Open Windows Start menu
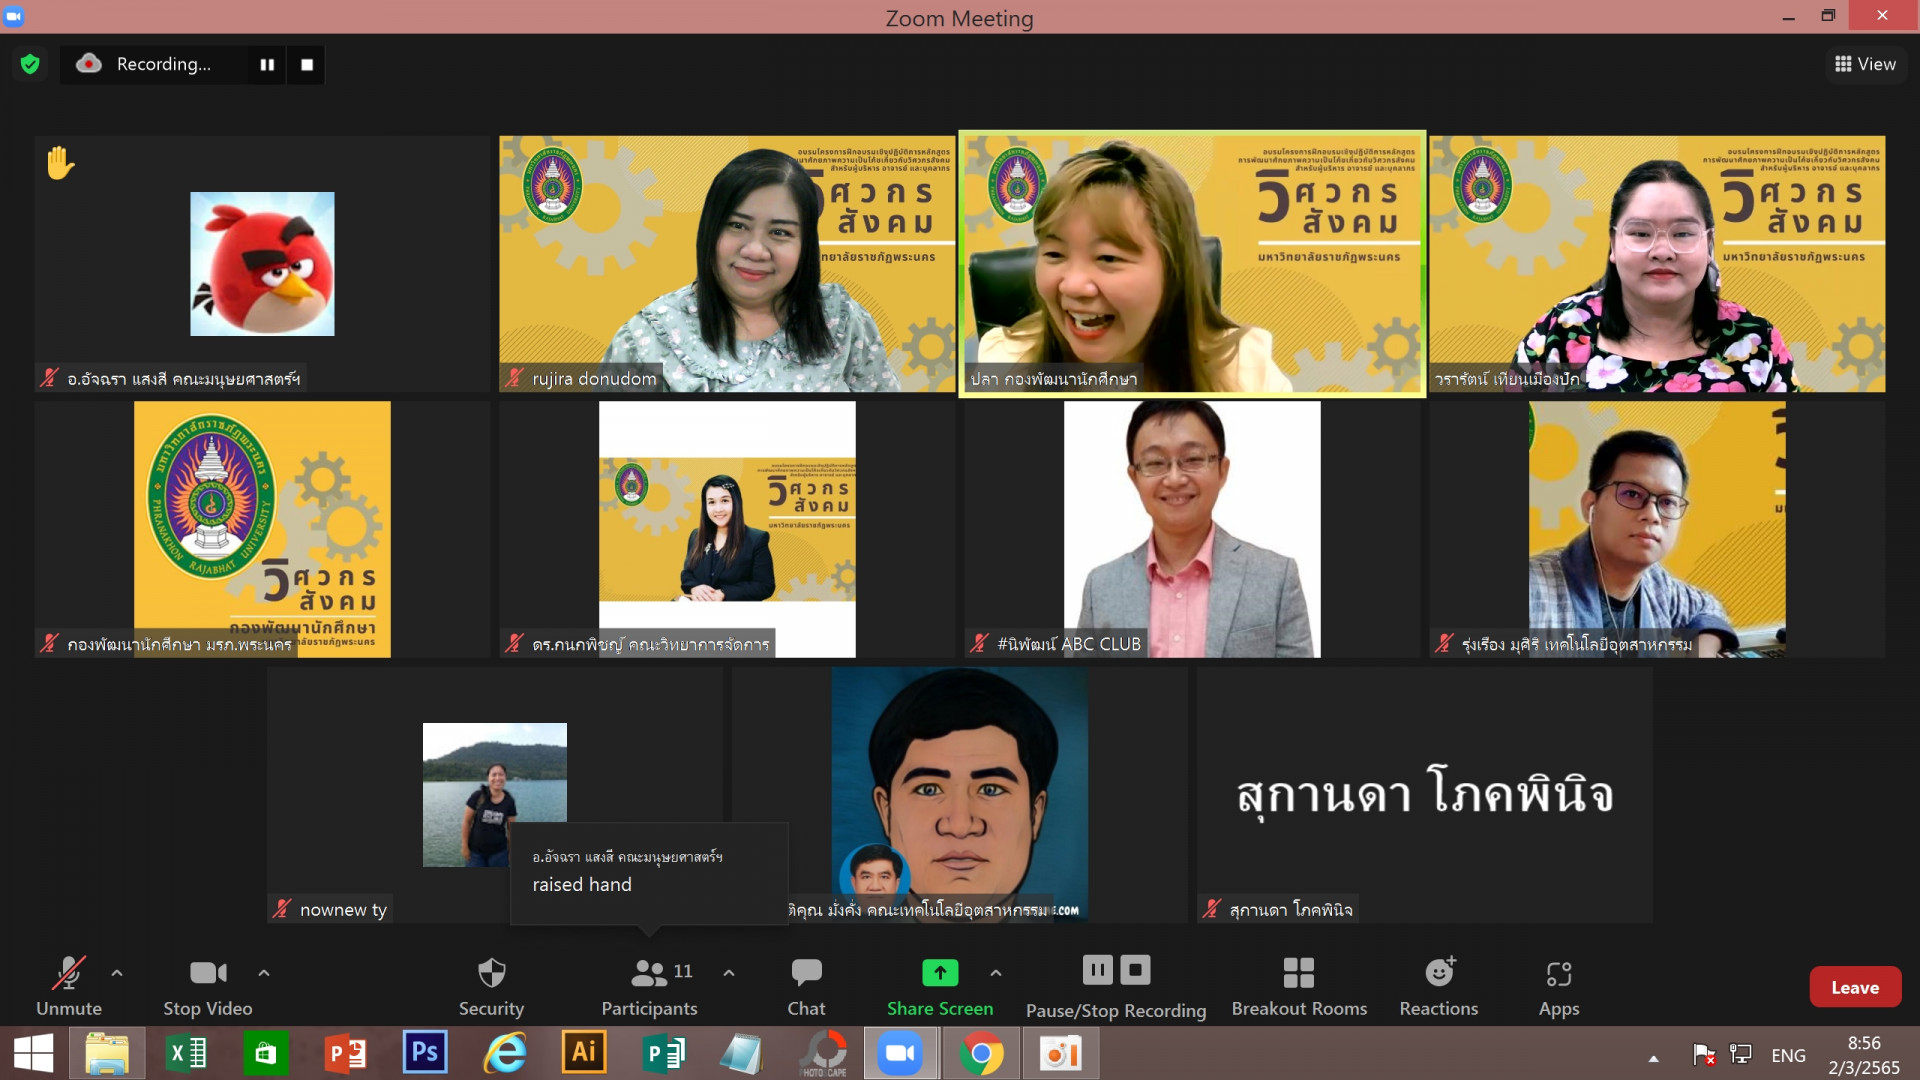1920x1080 pixels. coord(33,1054)
